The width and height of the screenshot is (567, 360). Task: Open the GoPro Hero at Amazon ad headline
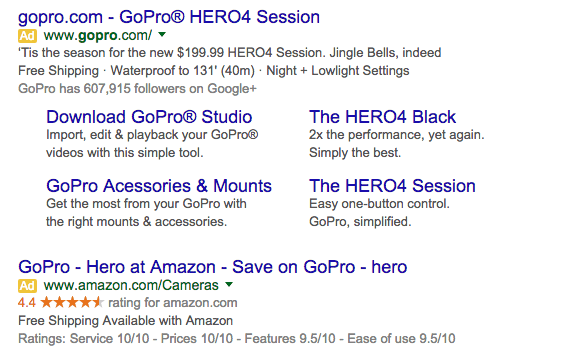pyautogui.click(x=213, y=267)
